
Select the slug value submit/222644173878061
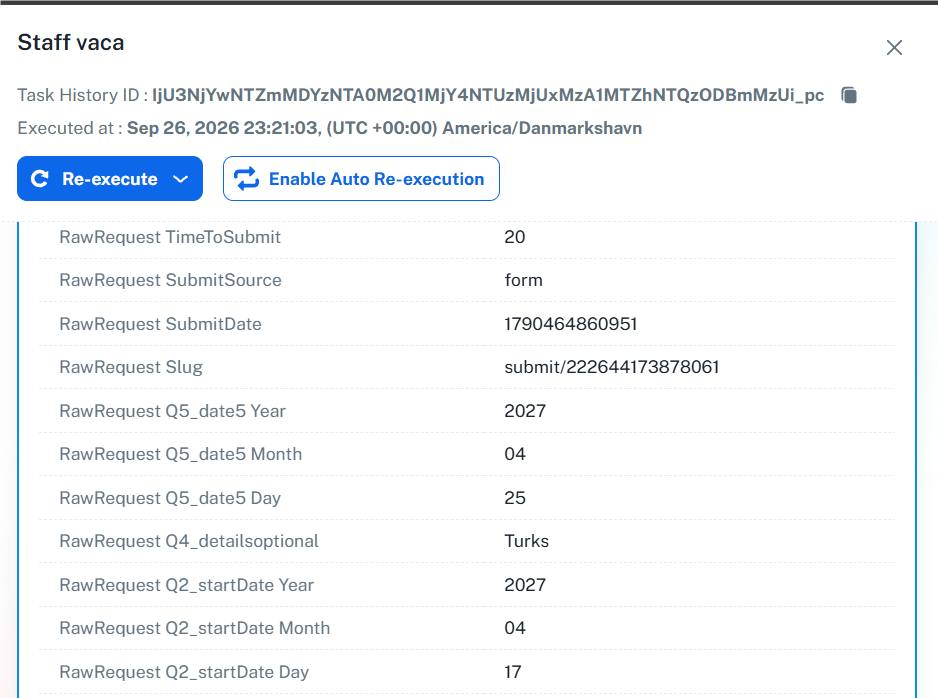[x=611, y=367]
